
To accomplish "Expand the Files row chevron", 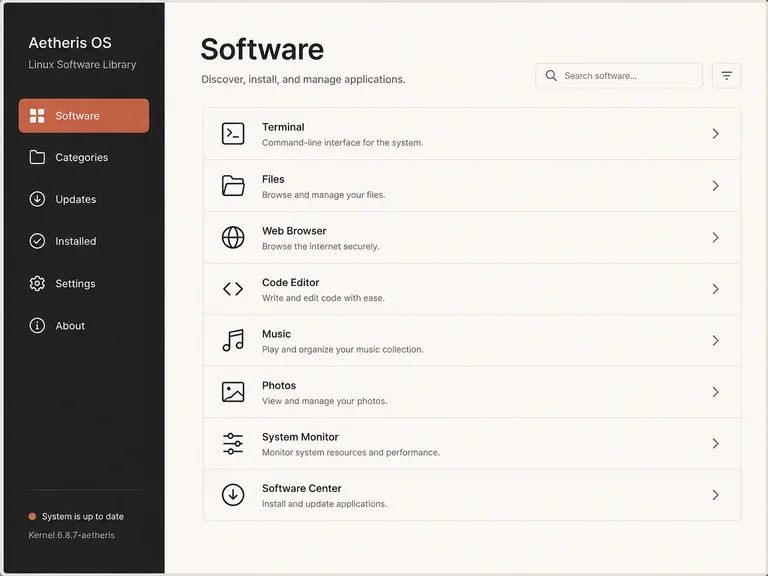I will tap(716, 186).
